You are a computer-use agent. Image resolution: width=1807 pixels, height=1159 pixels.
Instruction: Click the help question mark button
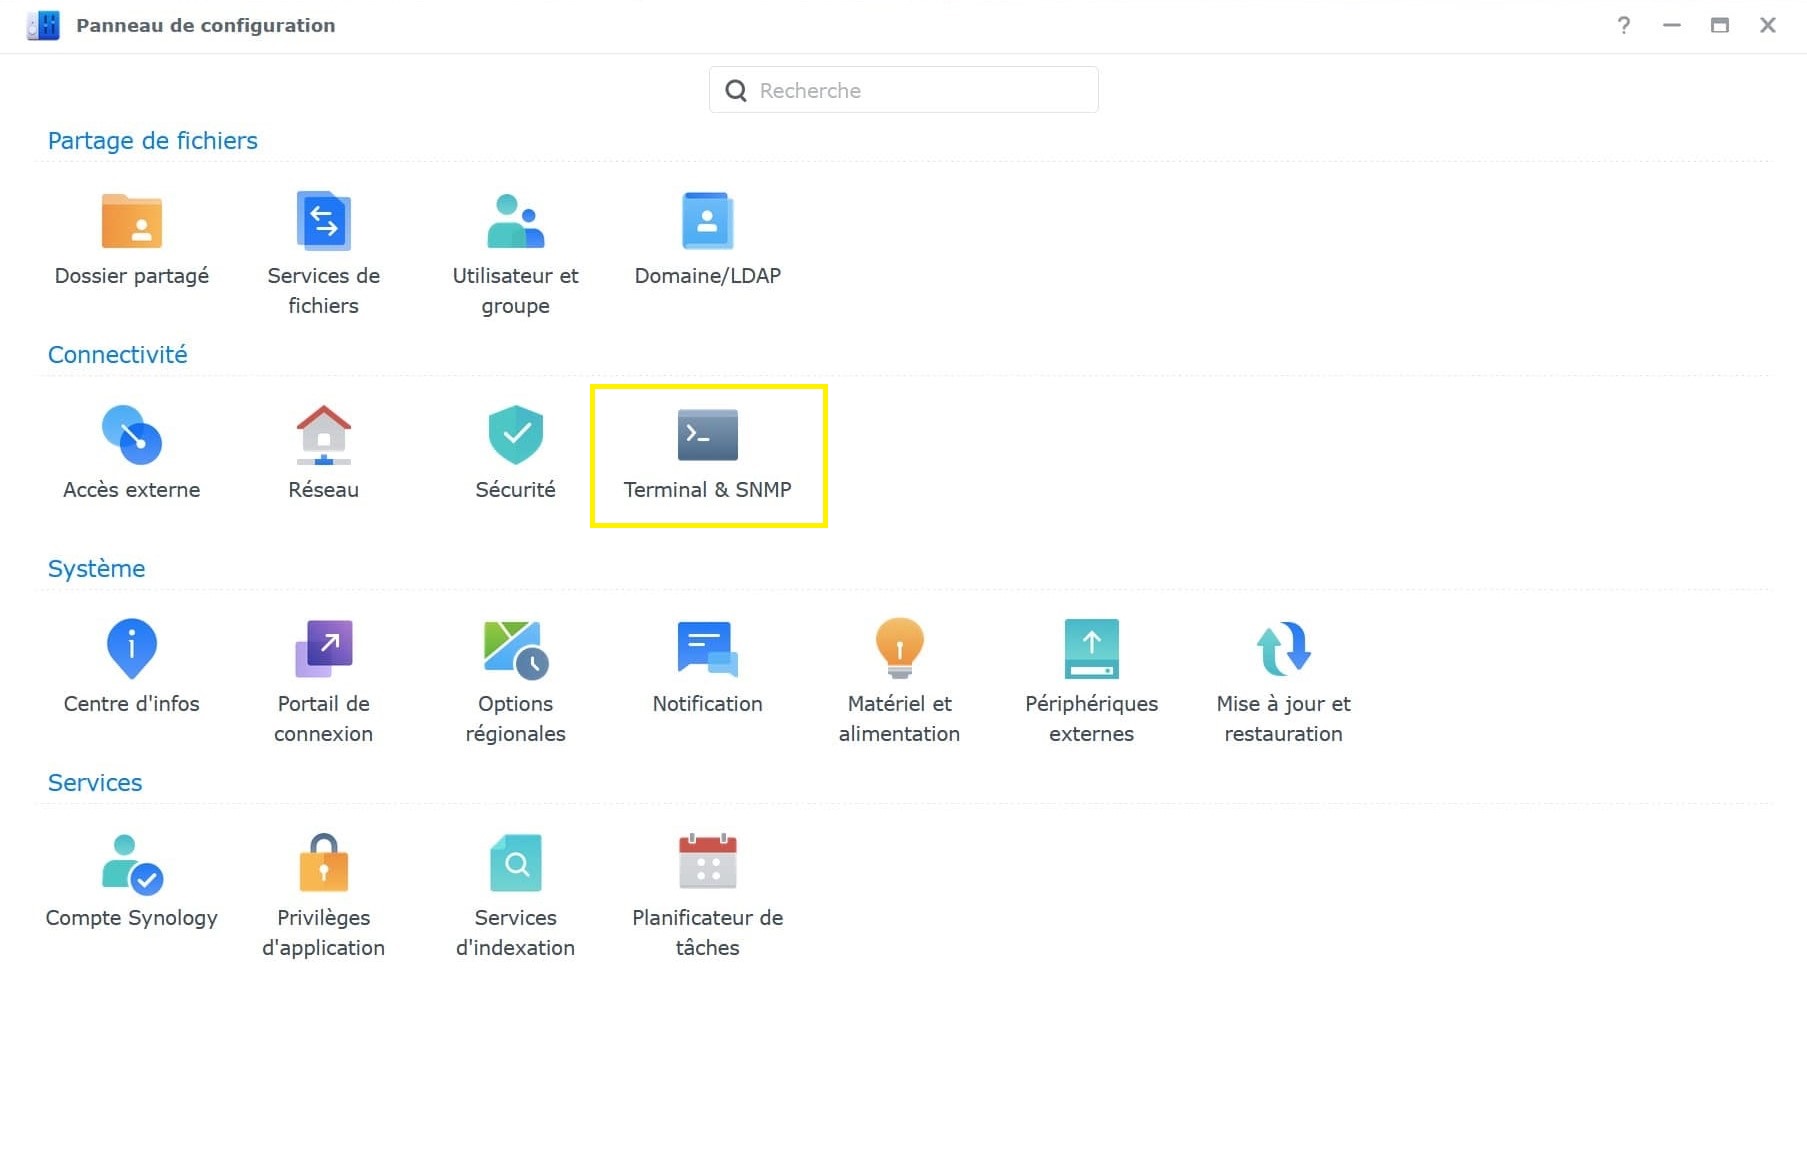click(1623, 26)
